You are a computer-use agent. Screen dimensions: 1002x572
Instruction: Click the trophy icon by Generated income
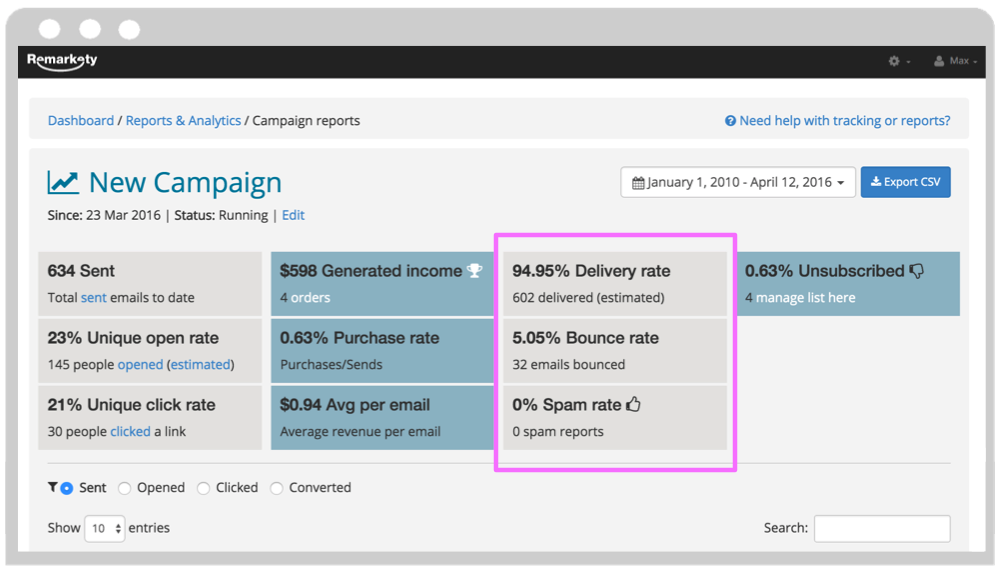pos(474,271)
